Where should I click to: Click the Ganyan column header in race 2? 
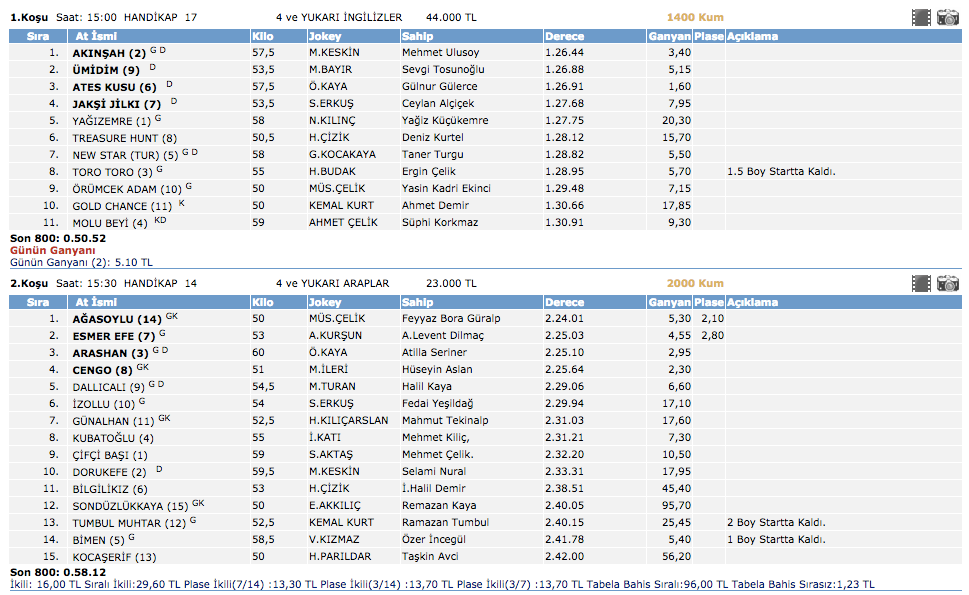coord(669,302)
